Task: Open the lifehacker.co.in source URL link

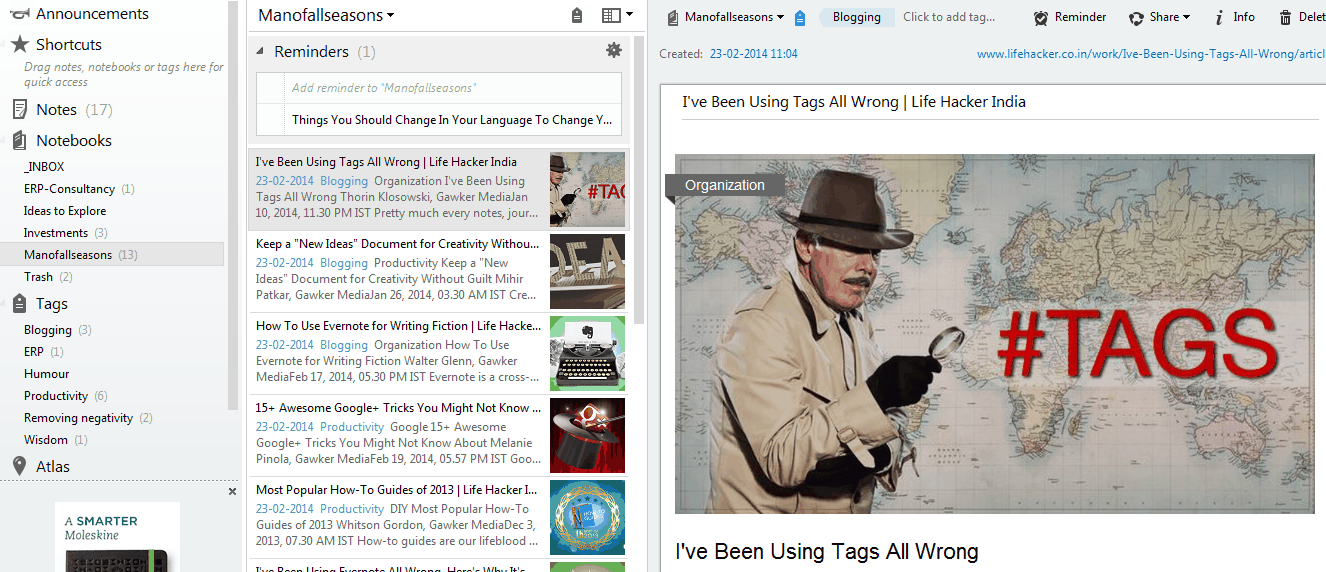Action: (x=1151, y=54)
